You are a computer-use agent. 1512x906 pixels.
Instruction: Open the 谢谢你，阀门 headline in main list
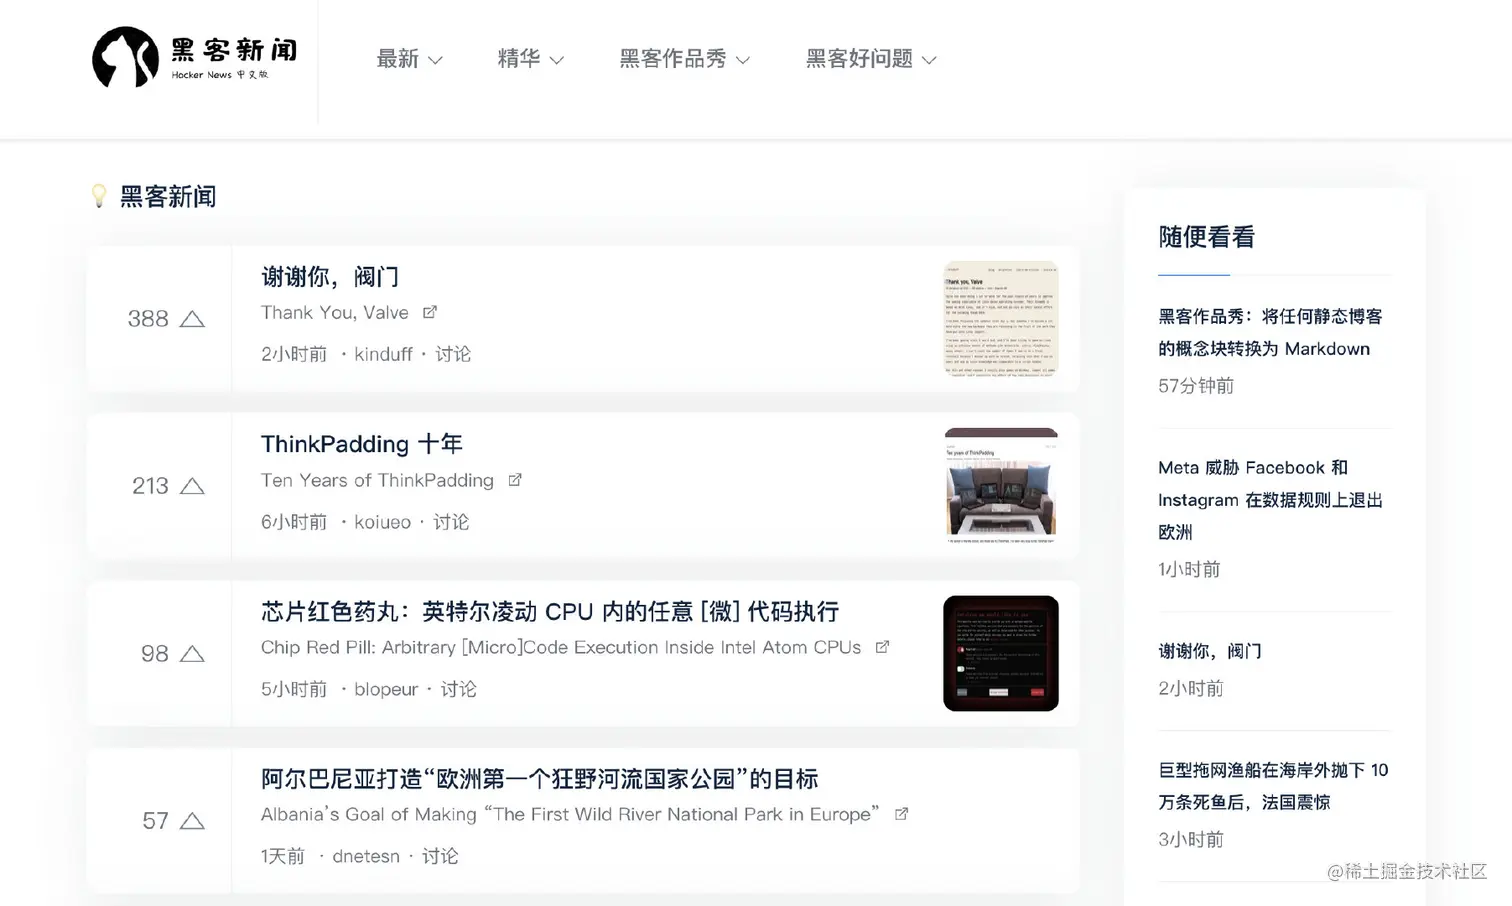coord(330,276)
